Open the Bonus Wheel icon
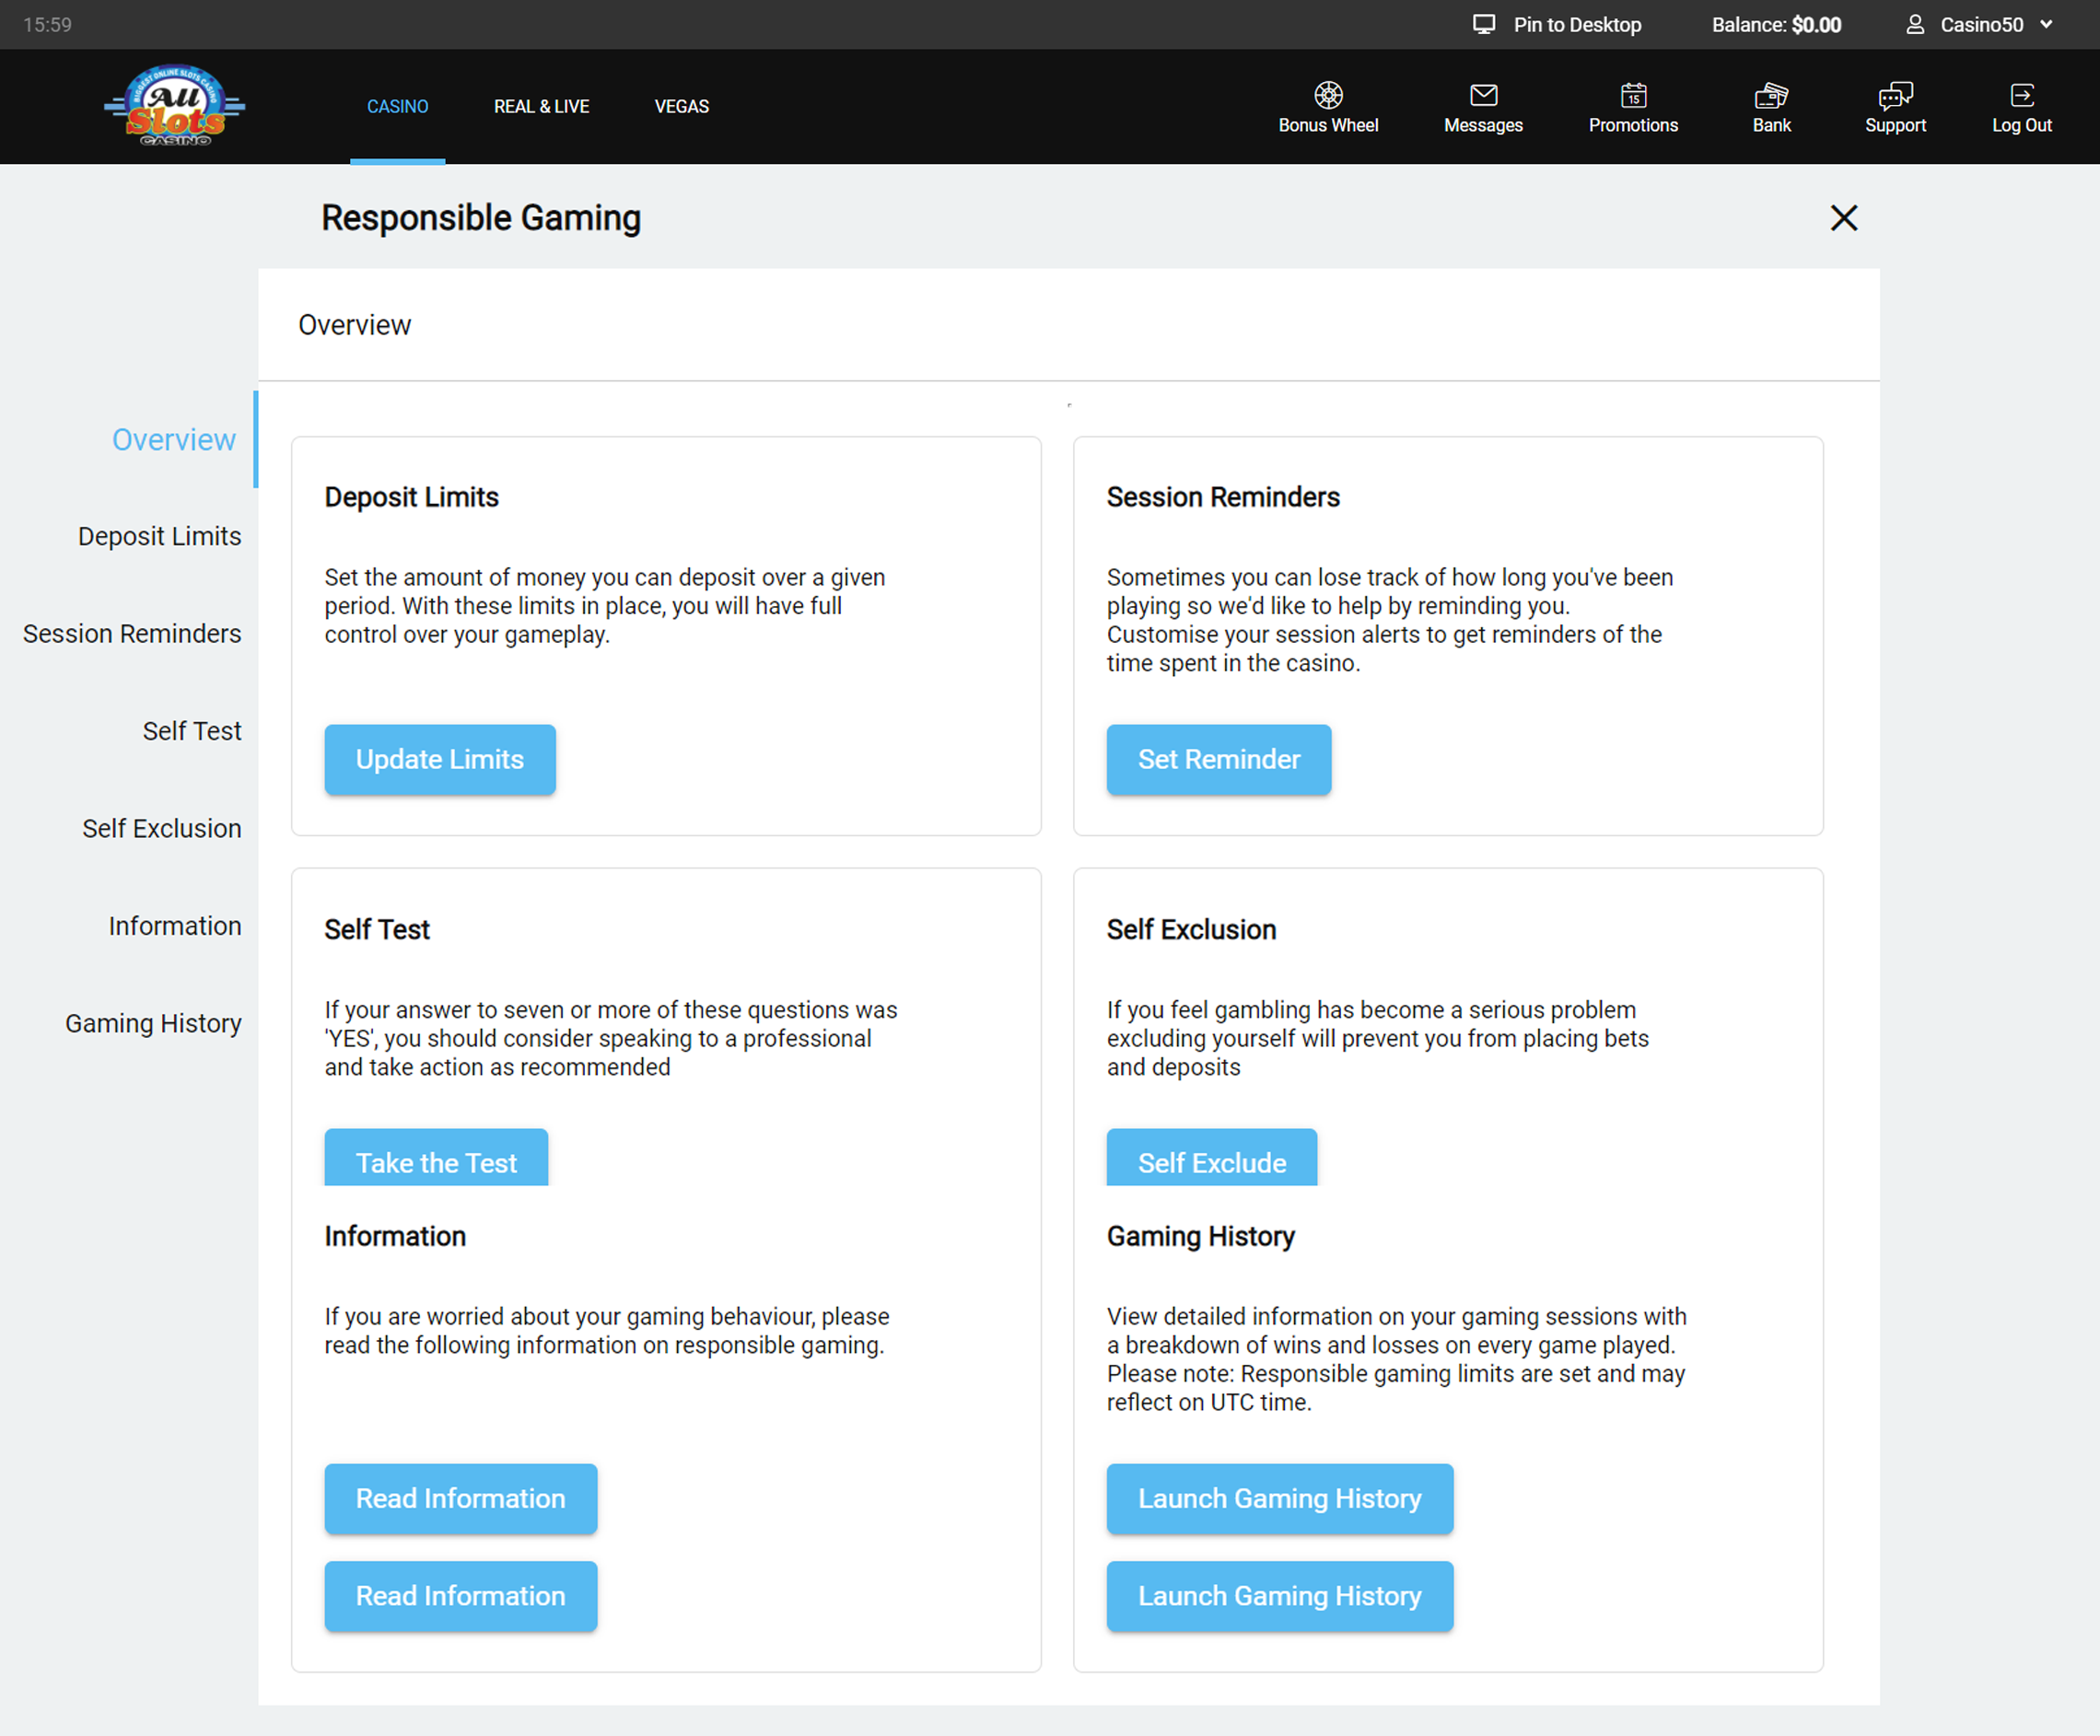Image resolution: width=2100 pixels, height=1736 pixels. click(x=1328, y=95)
